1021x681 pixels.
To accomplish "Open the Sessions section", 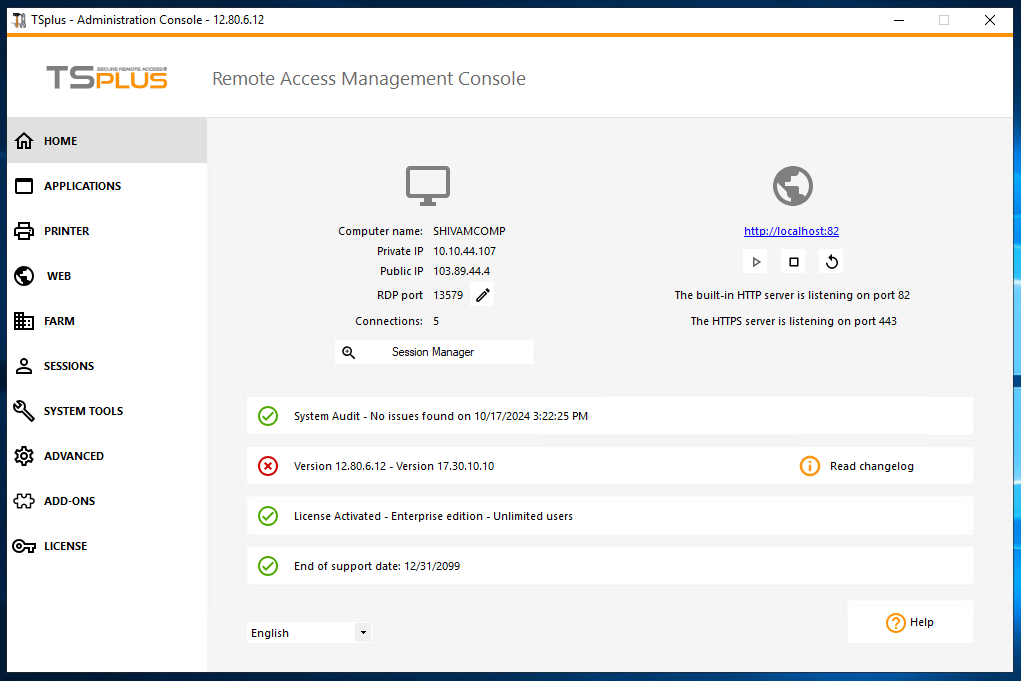I will [x=107, y=365].
